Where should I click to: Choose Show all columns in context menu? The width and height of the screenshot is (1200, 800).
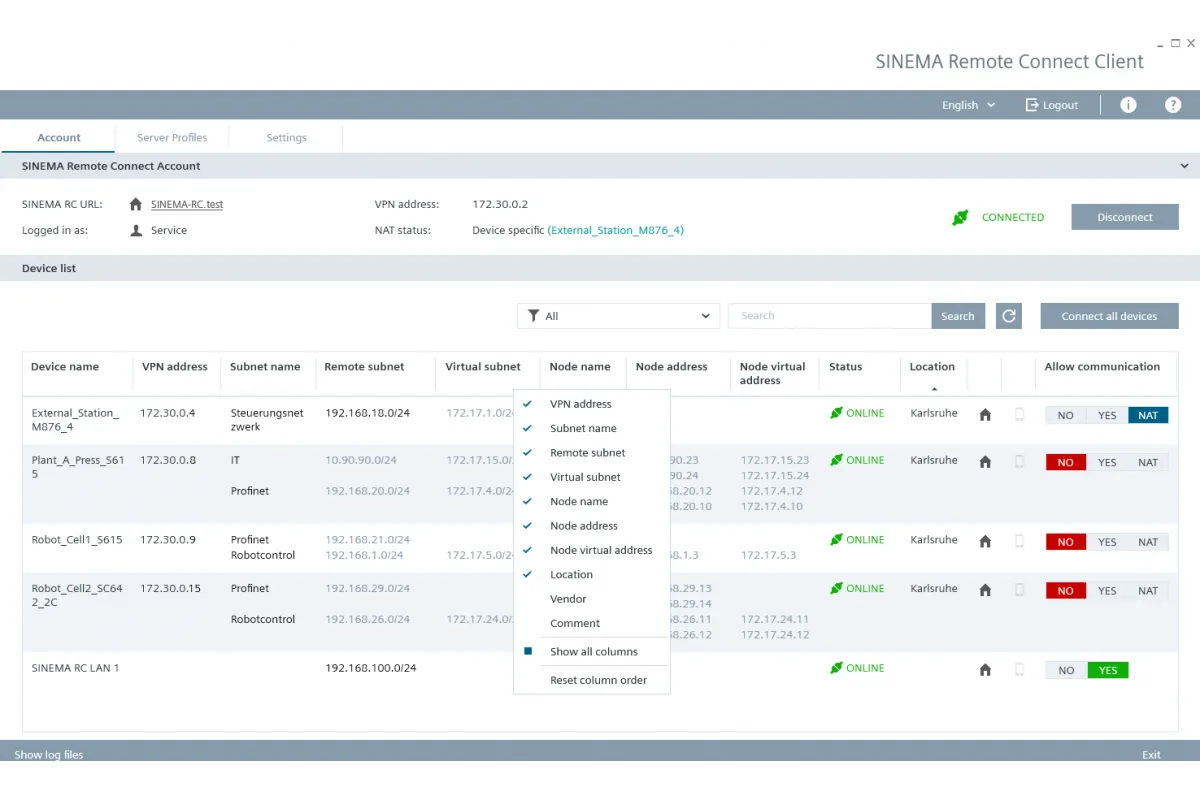(x=592, y=652)
